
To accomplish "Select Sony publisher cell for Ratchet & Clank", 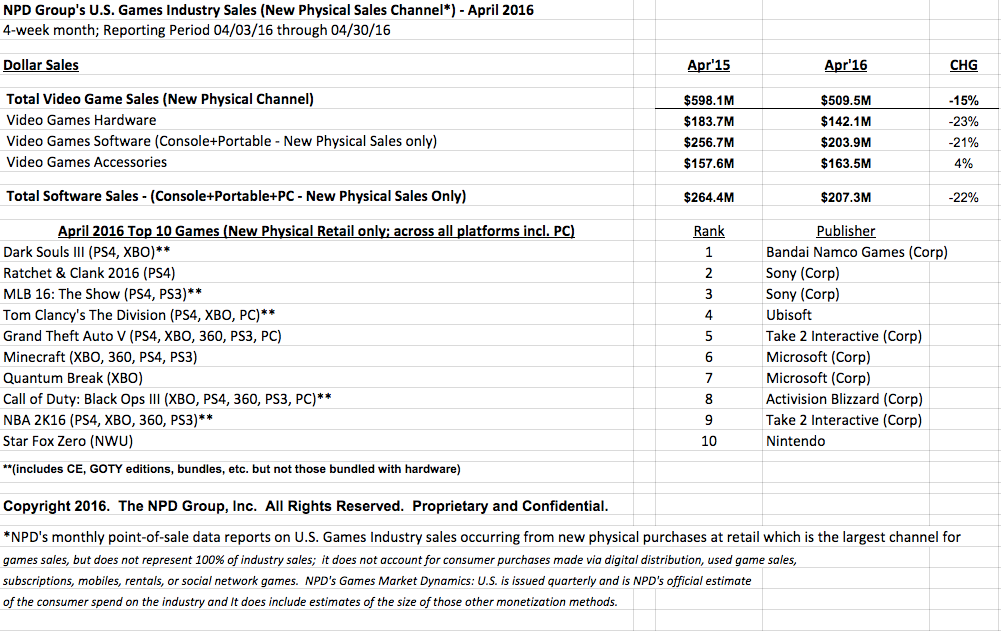I will pos(802,273).
